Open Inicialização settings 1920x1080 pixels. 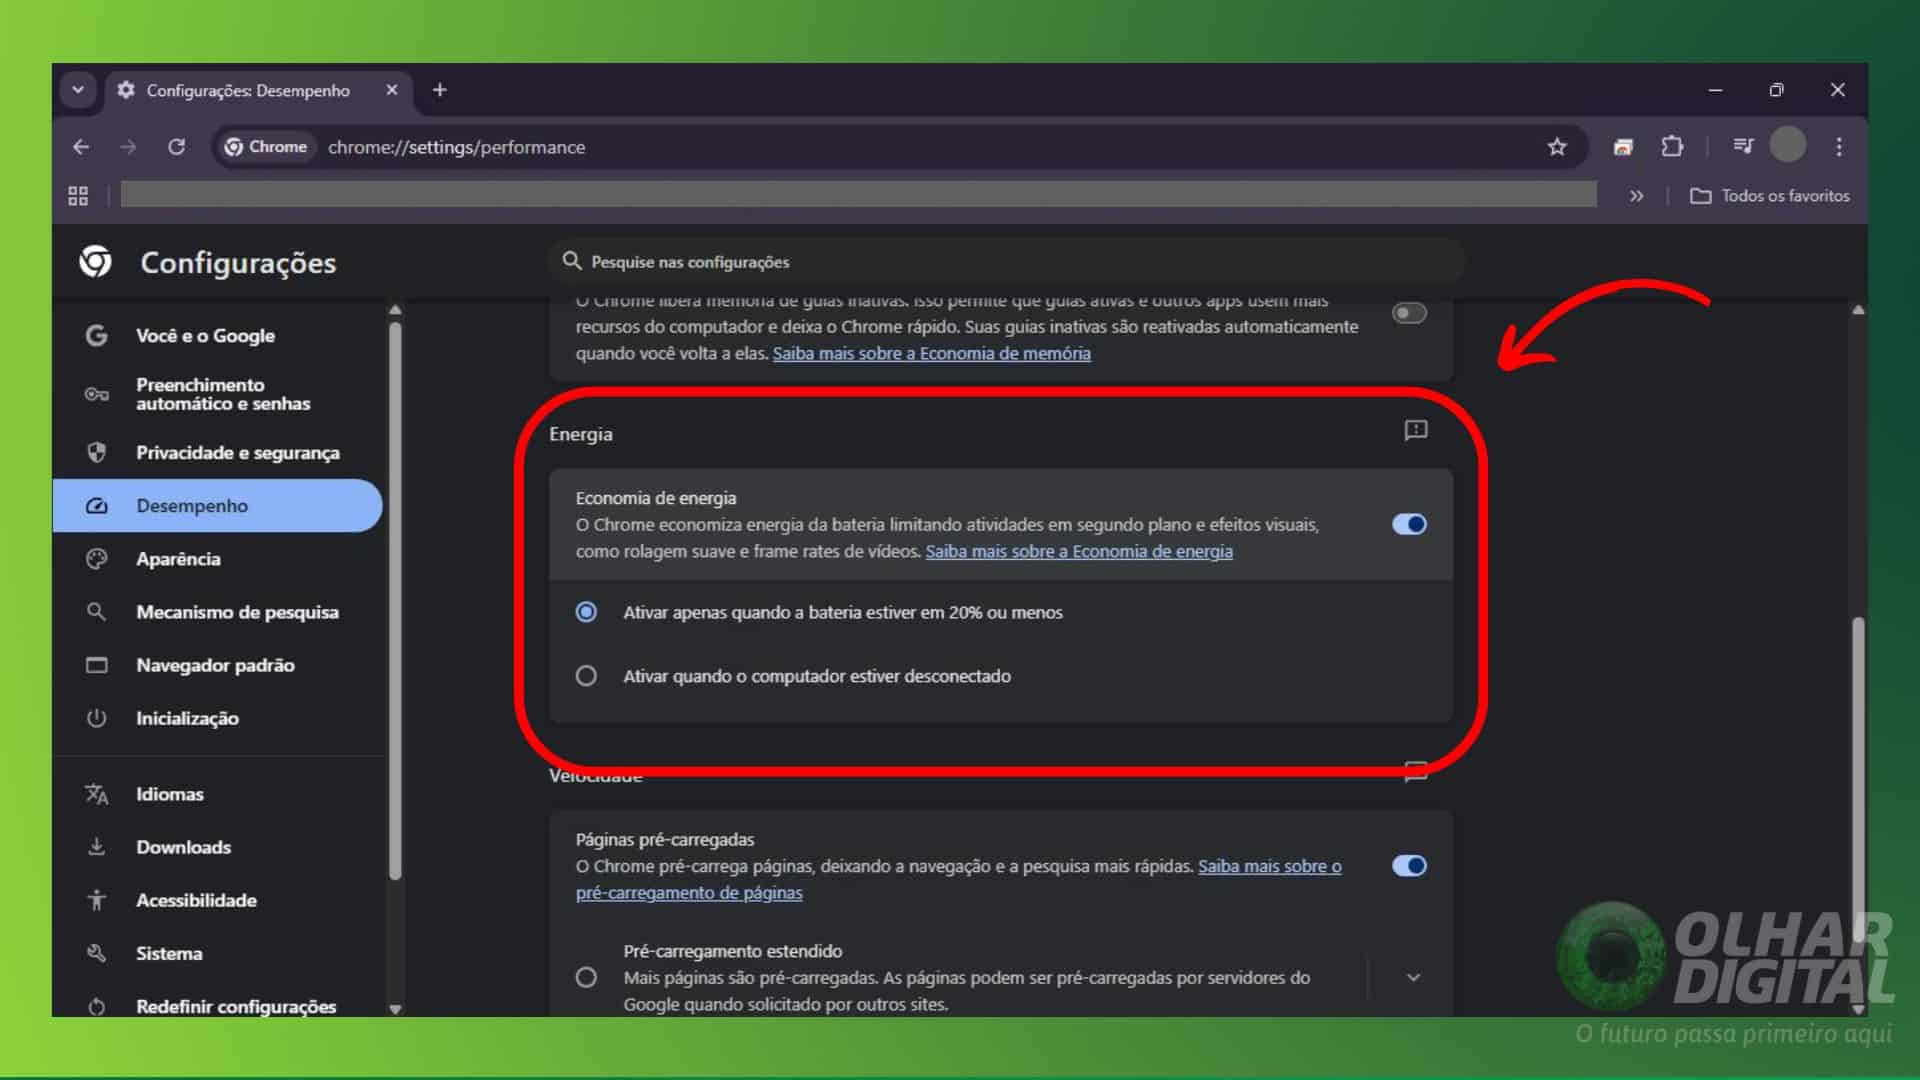click(x=187, y=718)
